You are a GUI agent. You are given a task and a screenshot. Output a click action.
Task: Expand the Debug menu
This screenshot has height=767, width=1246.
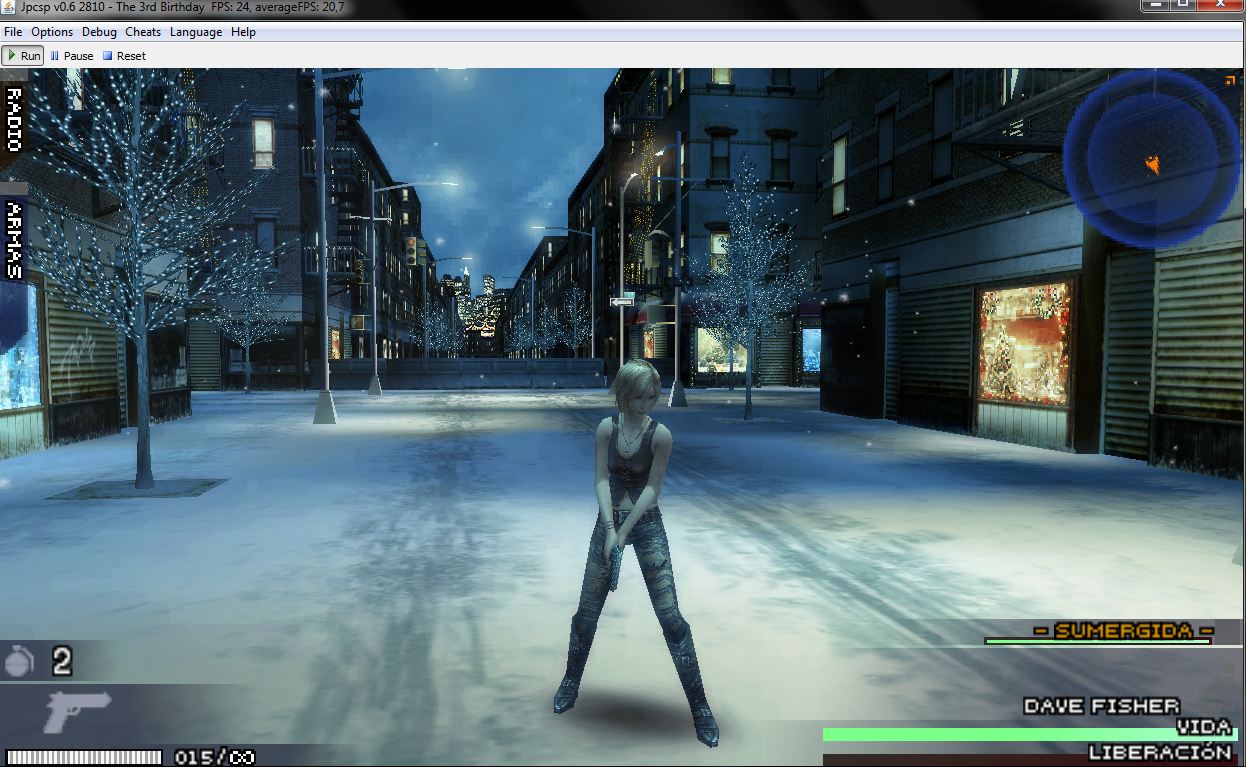point(99,32)
